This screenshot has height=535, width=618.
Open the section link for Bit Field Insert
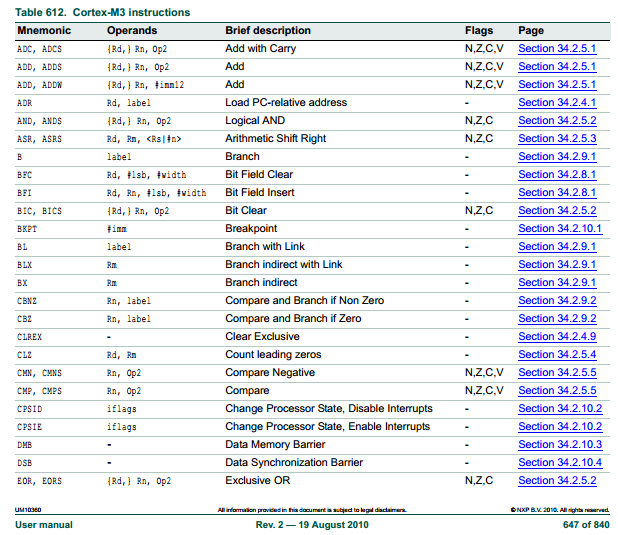(x=557, y=192)
